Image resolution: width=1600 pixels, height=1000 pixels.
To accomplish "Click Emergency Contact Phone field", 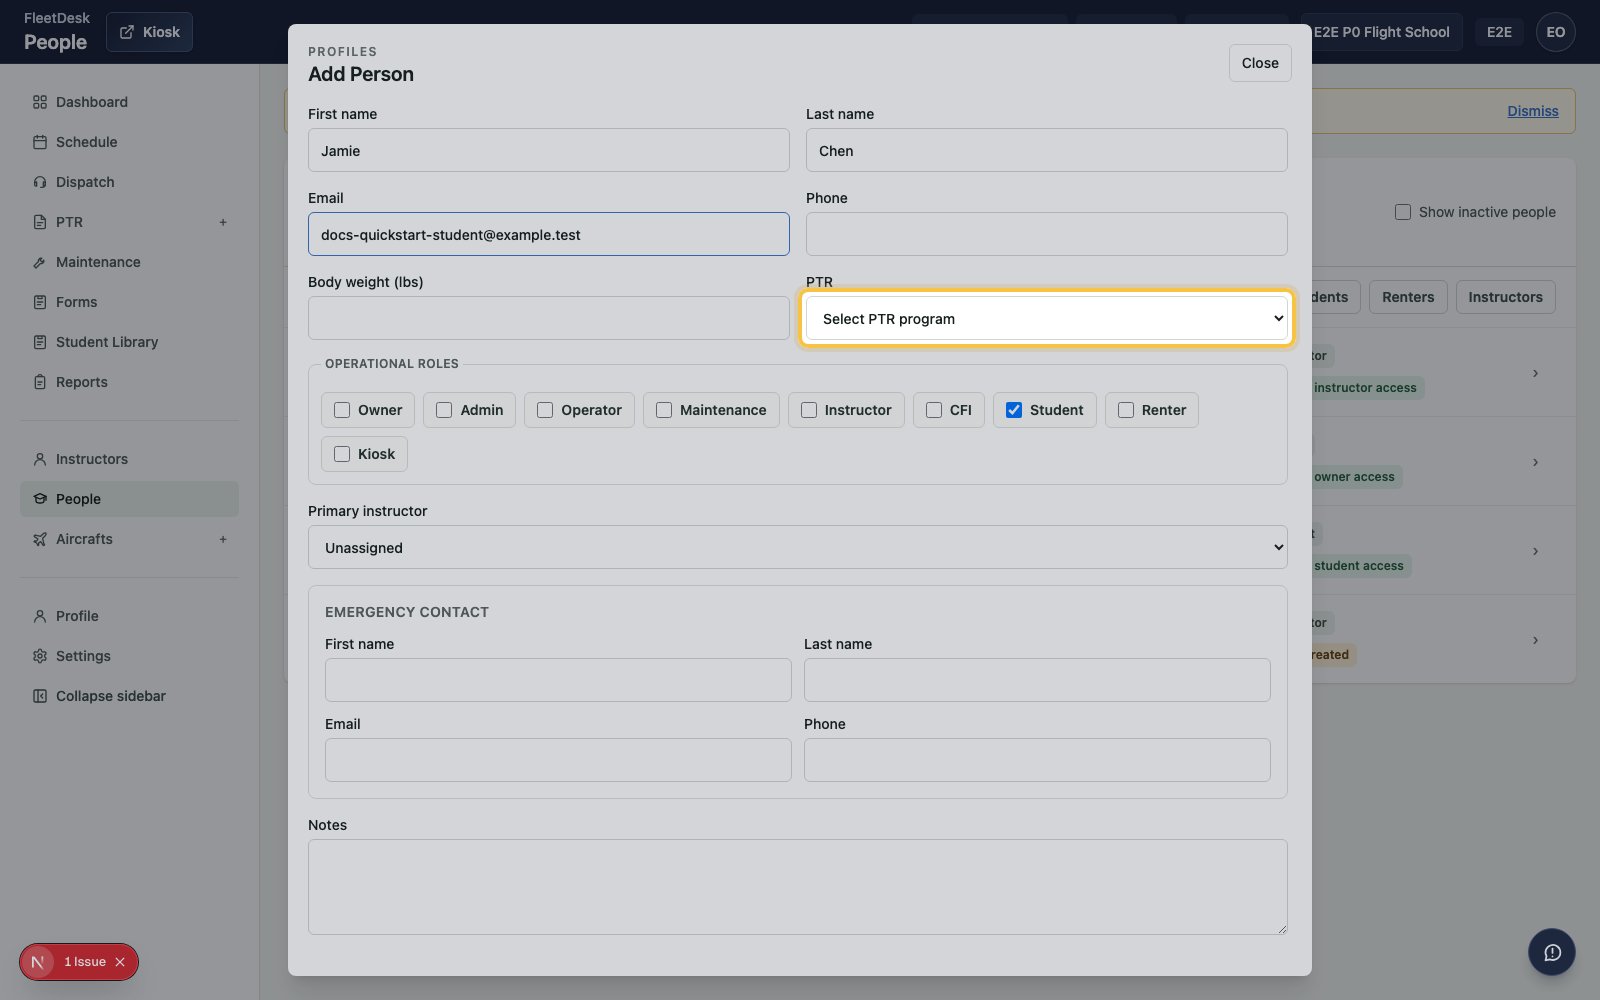I will [1037, 760].
